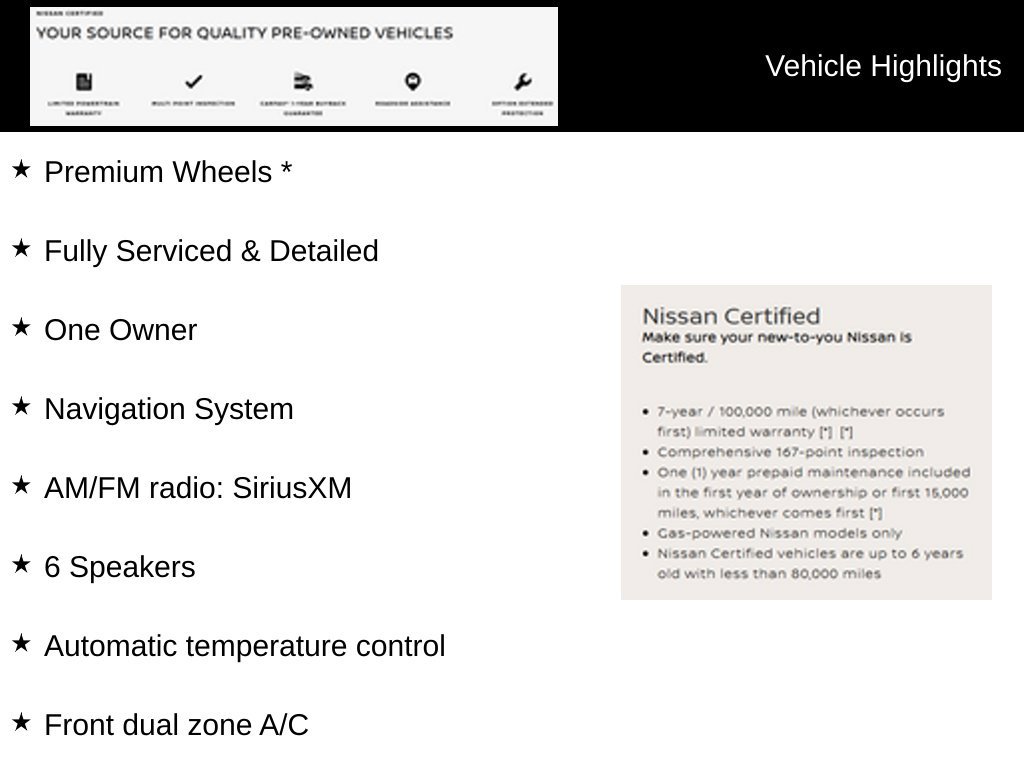Viewport: 1024px width, 768px height.
Task: Click the '7-year / 100,000 mile' warranty bullet
Action: 801,422
